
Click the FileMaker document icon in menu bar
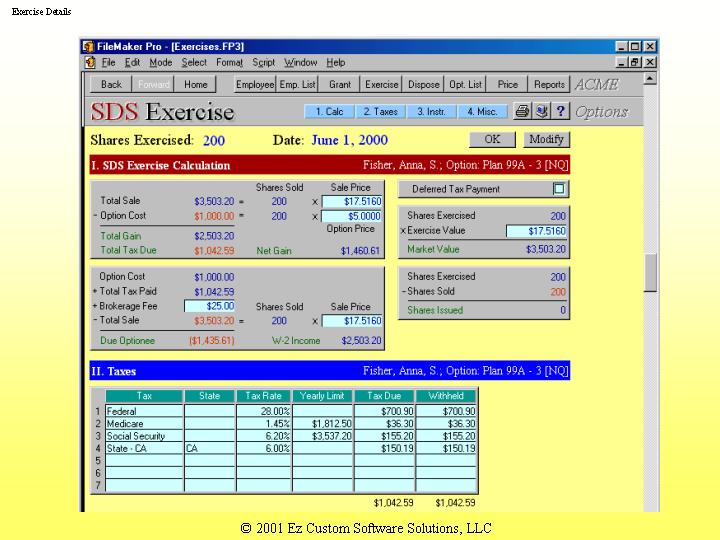coord(90,62)
